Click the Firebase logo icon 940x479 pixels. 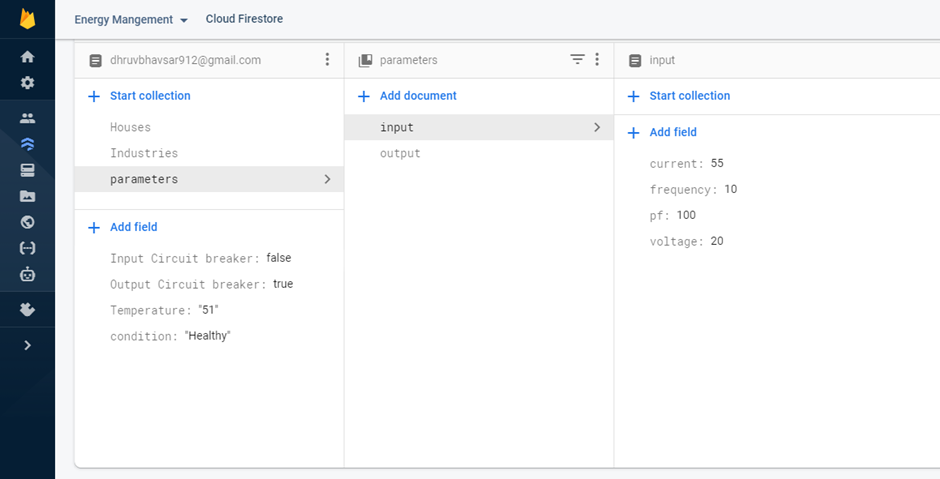click(27, 19)
